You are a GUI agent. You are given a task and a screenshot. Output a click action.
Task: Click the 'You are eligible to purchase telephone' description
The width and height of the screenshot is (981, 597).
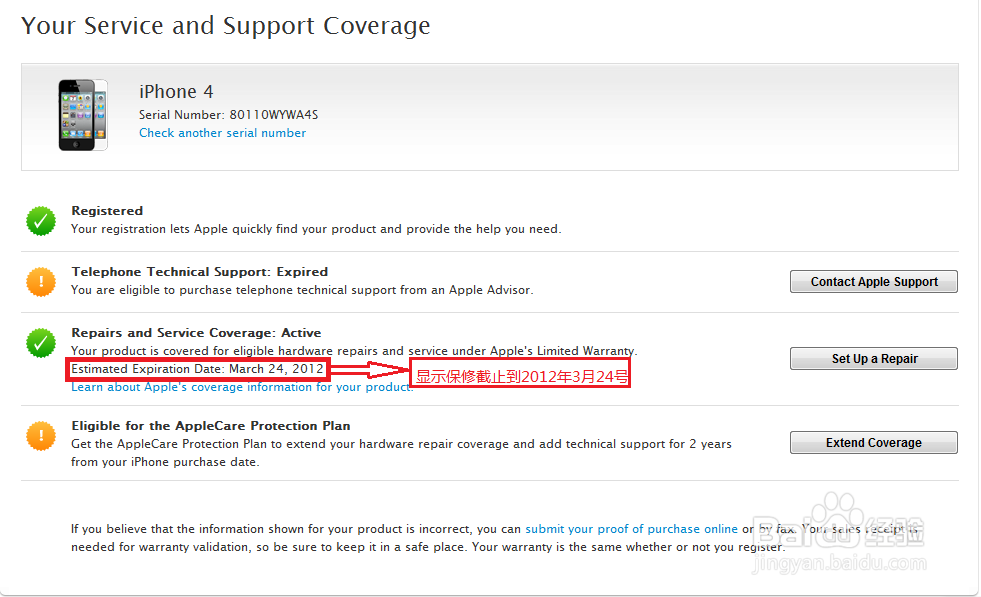click(302, 290)
